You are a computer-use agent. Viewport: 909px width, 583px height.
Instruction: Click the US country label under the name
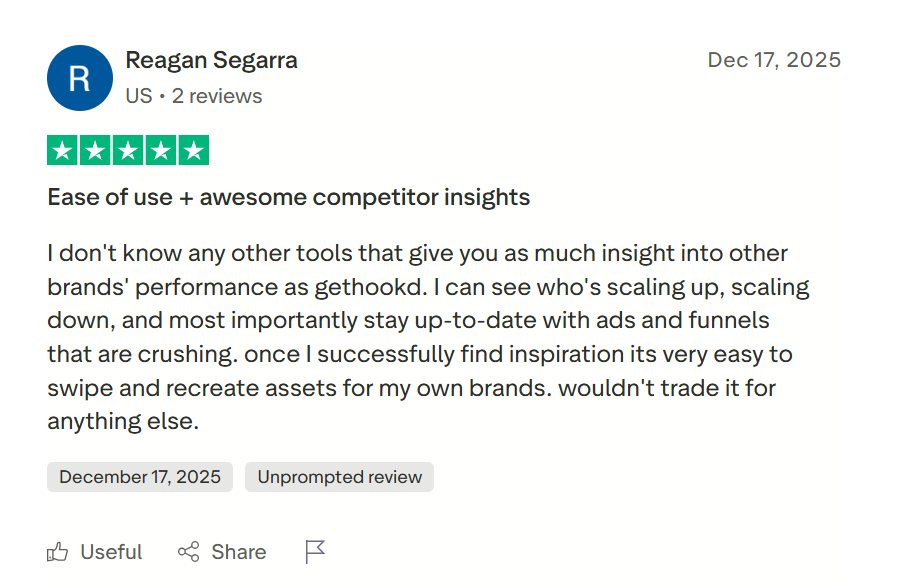click(x=138, y=96)
